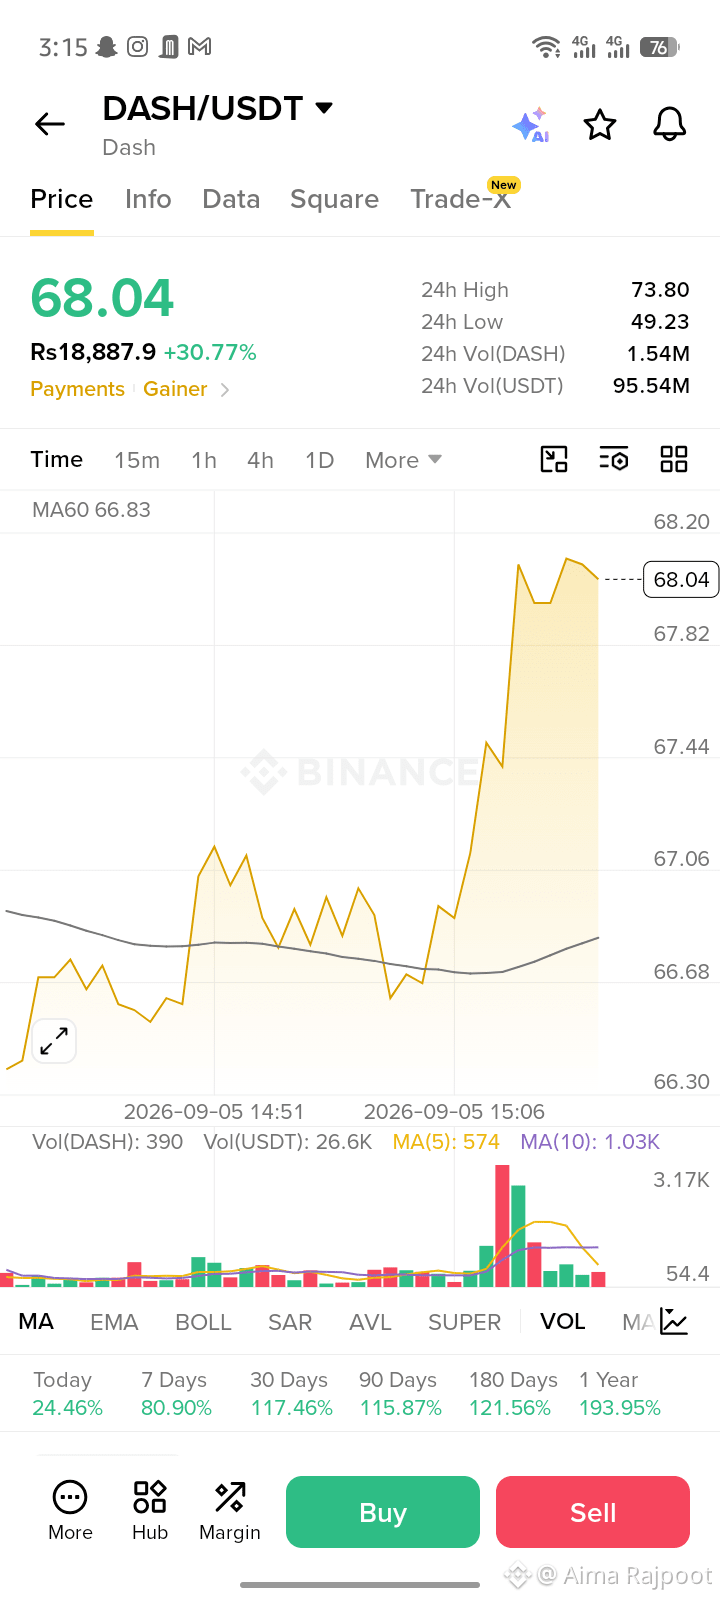Open chart indicator settings icon
Image resolution: width=720 pixels, height=1600 pixels.
click(614, 459)
